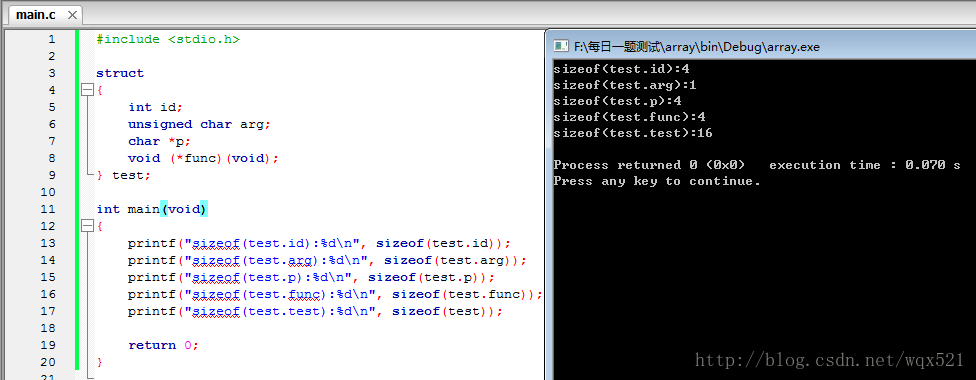This screenshot has height=380, width=976.
Task: Click 'Press any key to continue.' in console
Action: [x=657, y=181]
